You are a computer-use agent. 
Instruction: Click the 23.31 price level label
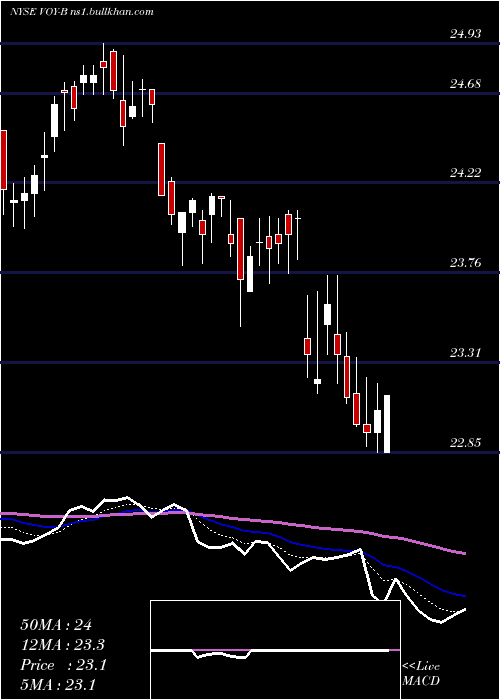click(465, 353)
